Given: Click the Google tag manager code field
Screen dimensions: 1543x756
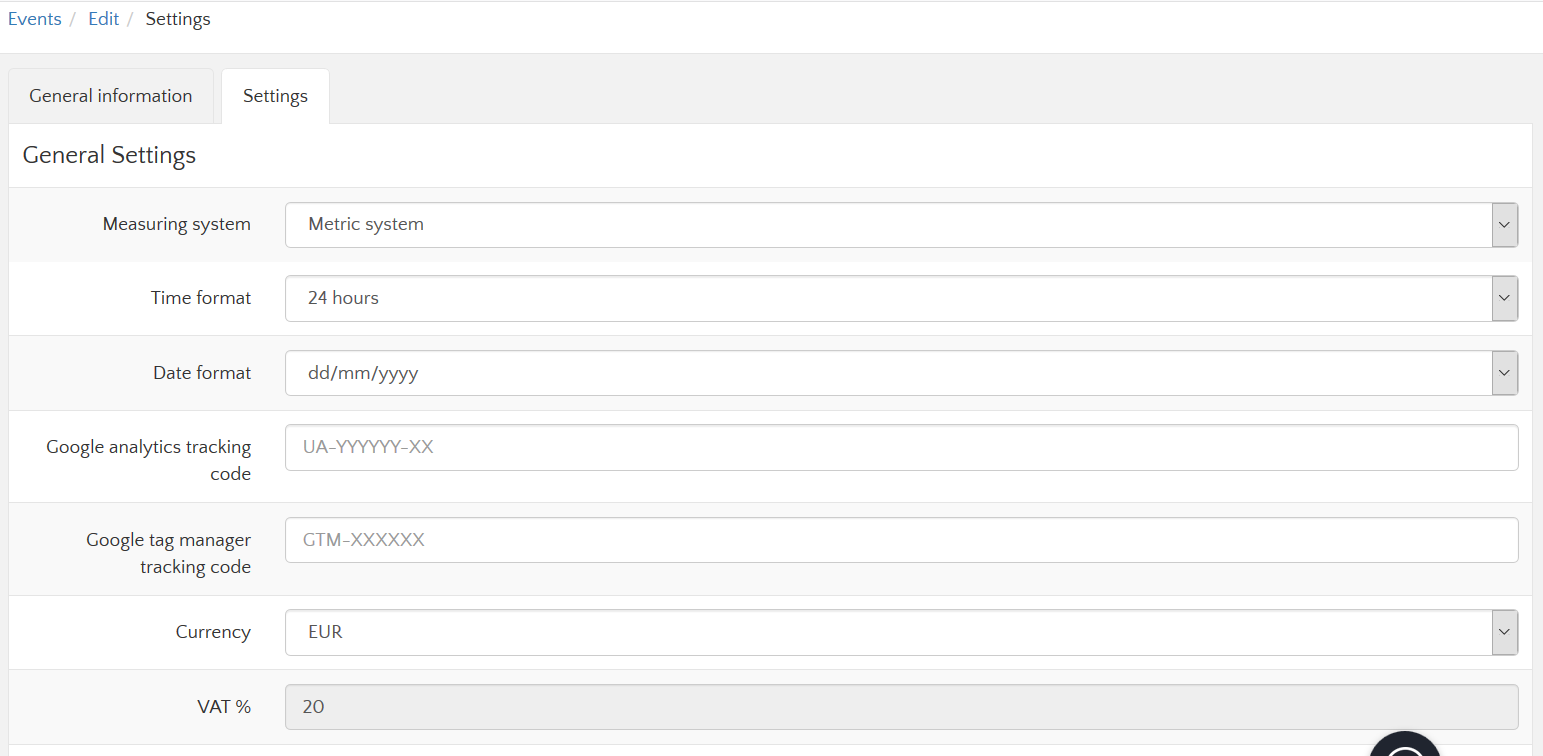Looking at the screenshot, I should [x=901, y=540].
